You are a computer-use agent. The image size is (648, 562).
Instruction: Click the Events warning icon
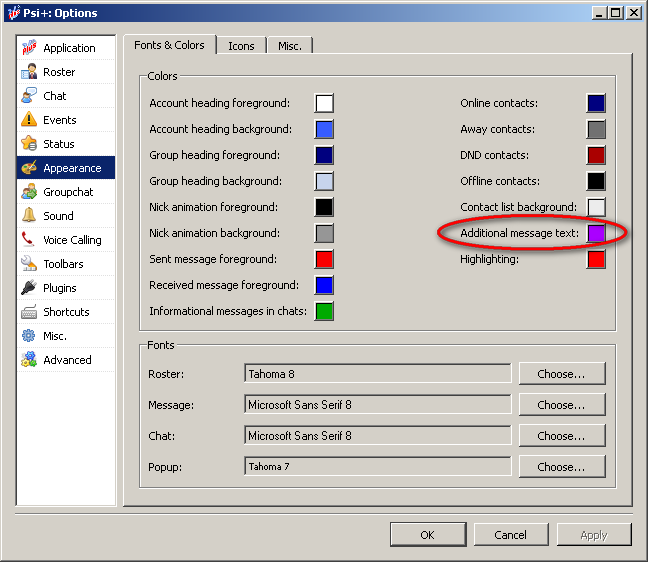pos(29,120)
